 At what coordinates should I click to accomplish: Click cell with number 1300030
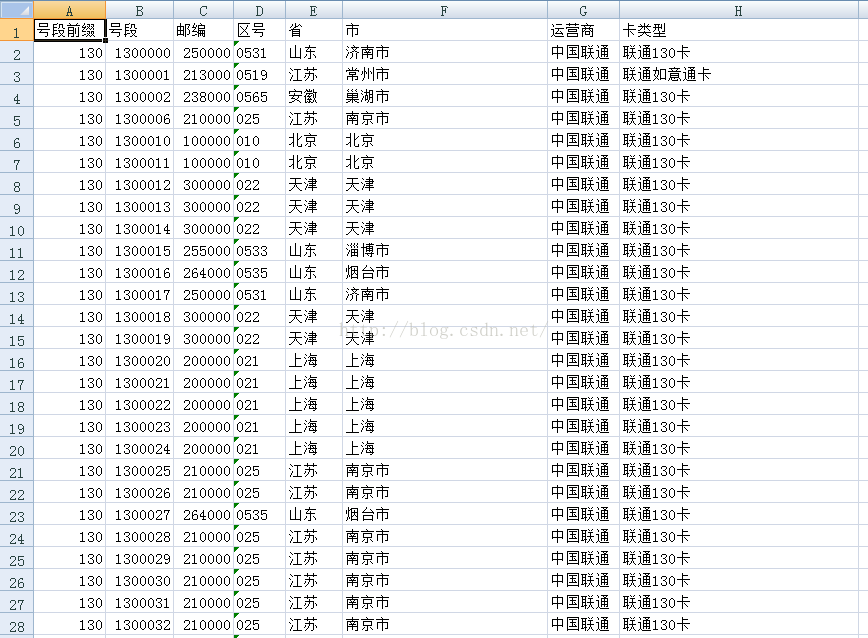click(x=140, y=580)
